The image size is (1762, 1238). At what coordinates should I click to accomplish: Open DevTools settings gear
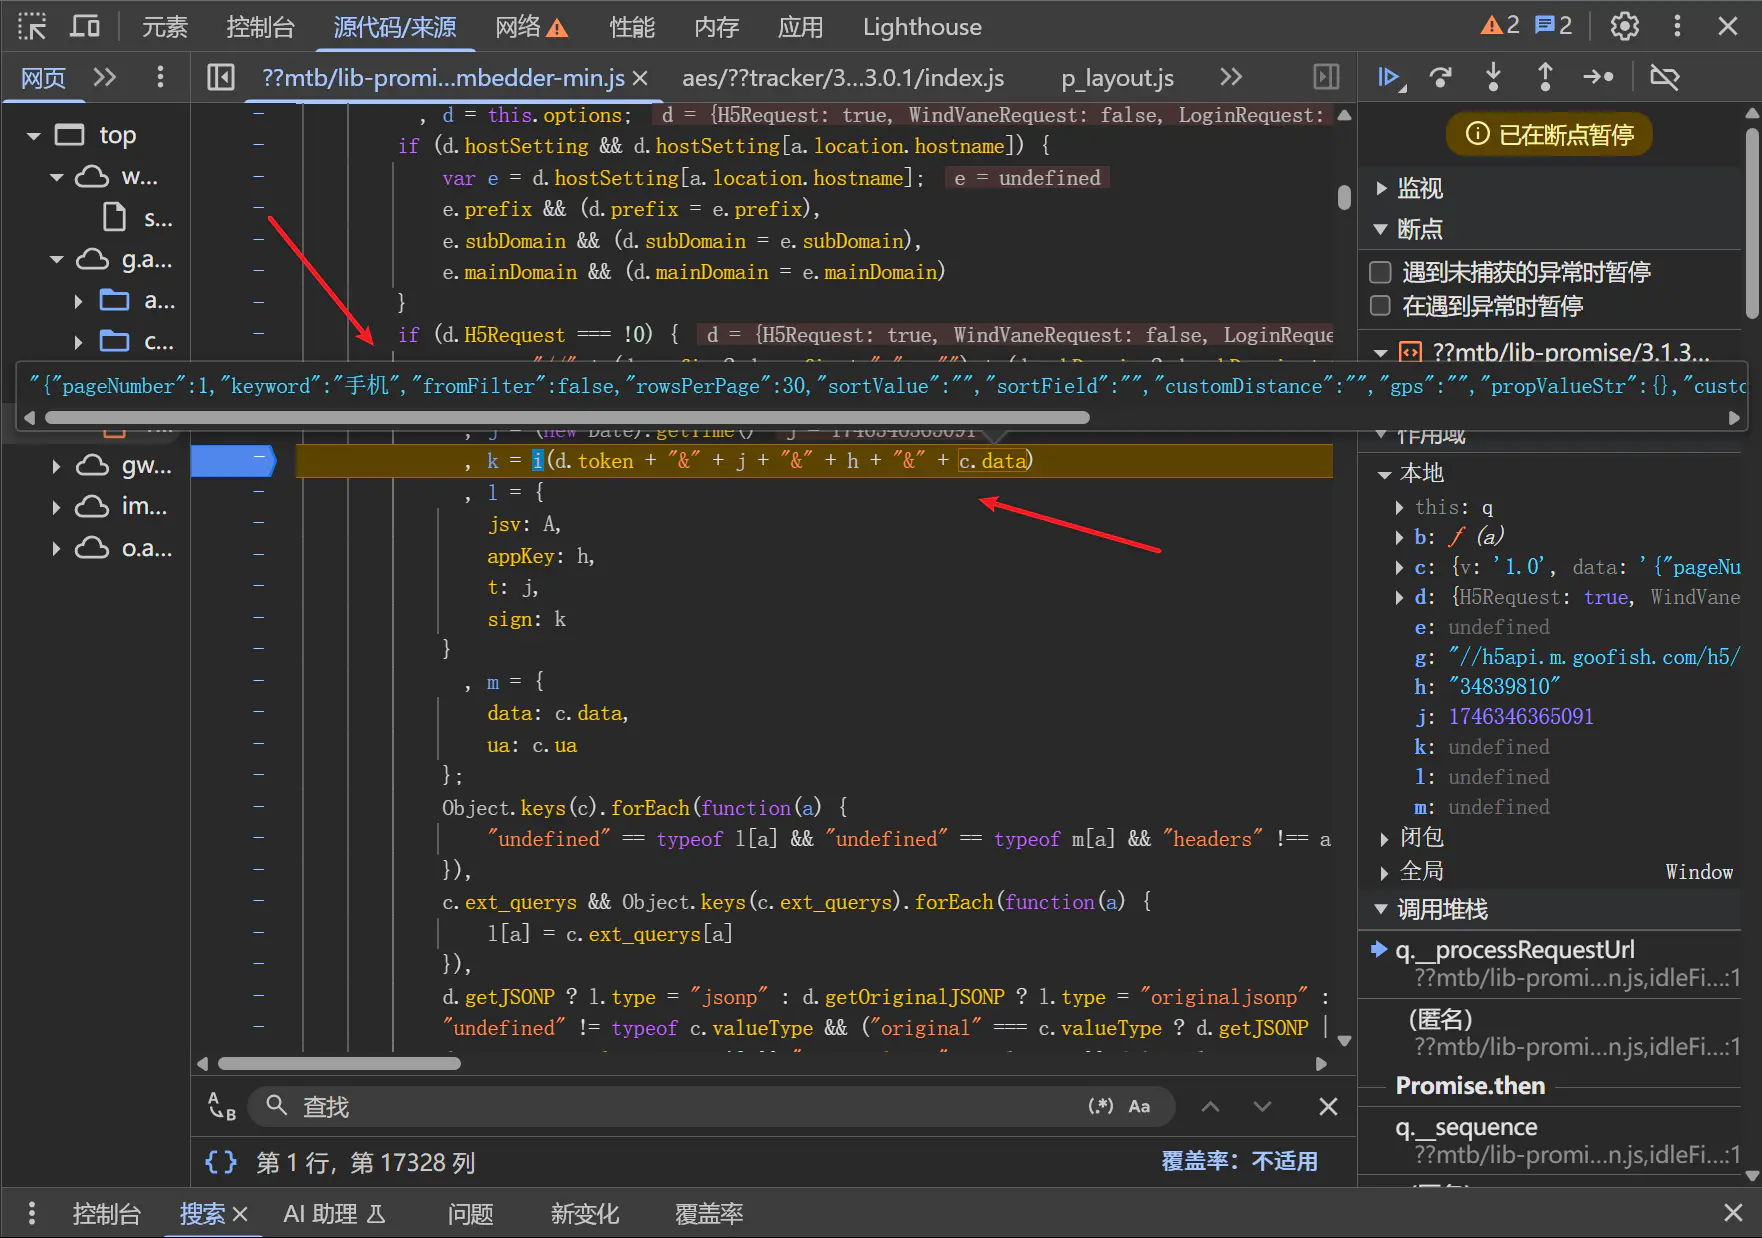(x=1624, y=26)
